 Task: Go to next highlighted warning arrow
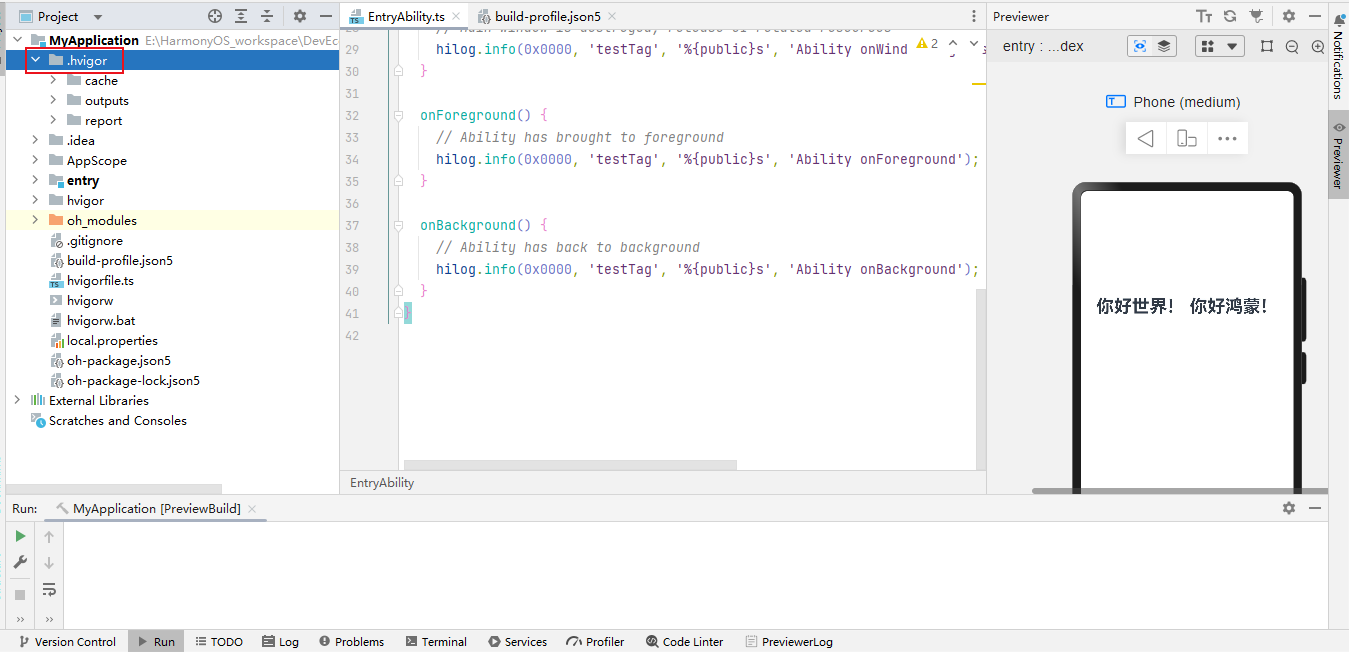pos(974,44)
